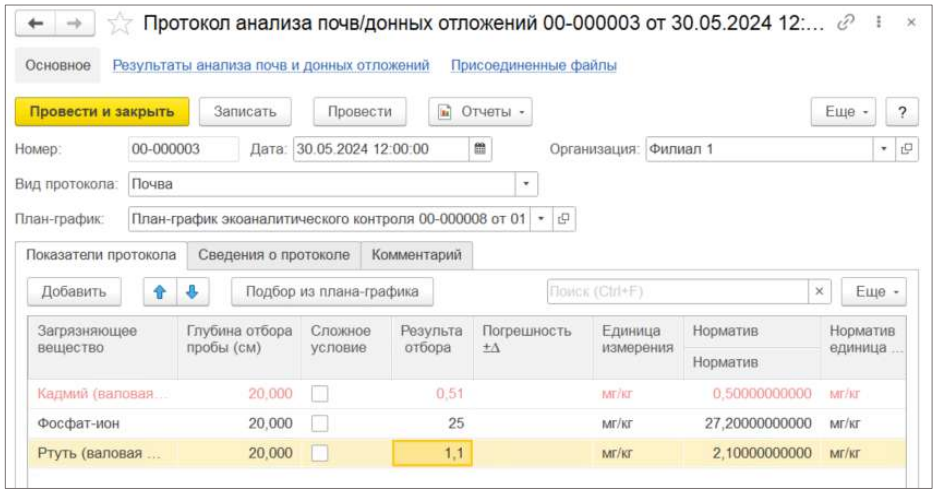936x492 pixels.
Task: Expand the Вид протокола dropdown
Action: point(527,184)
